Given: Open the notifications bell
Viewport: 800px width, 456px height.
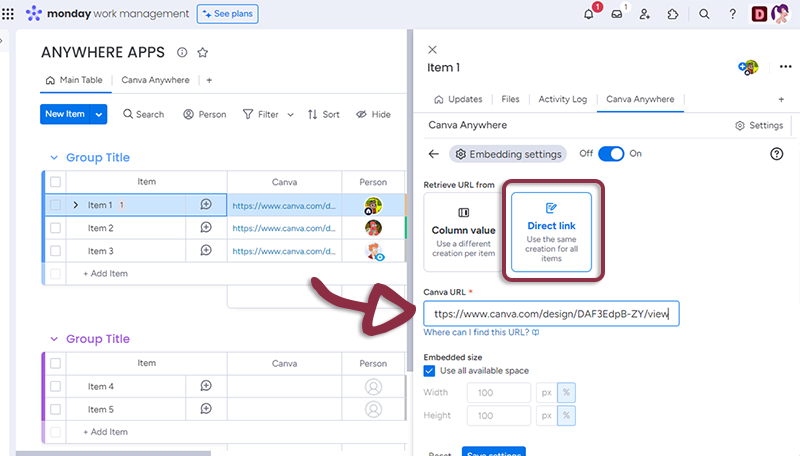Looking at the screenshot, I should coord(589,14).
